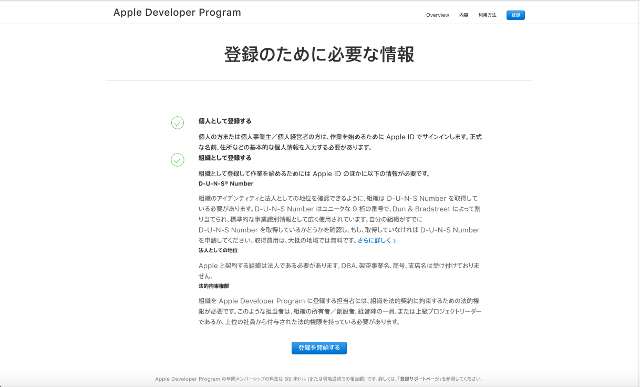Click the paragraph mentioning DBA
The height and width of the screenshot is (387, 640).
pos(339,271)
